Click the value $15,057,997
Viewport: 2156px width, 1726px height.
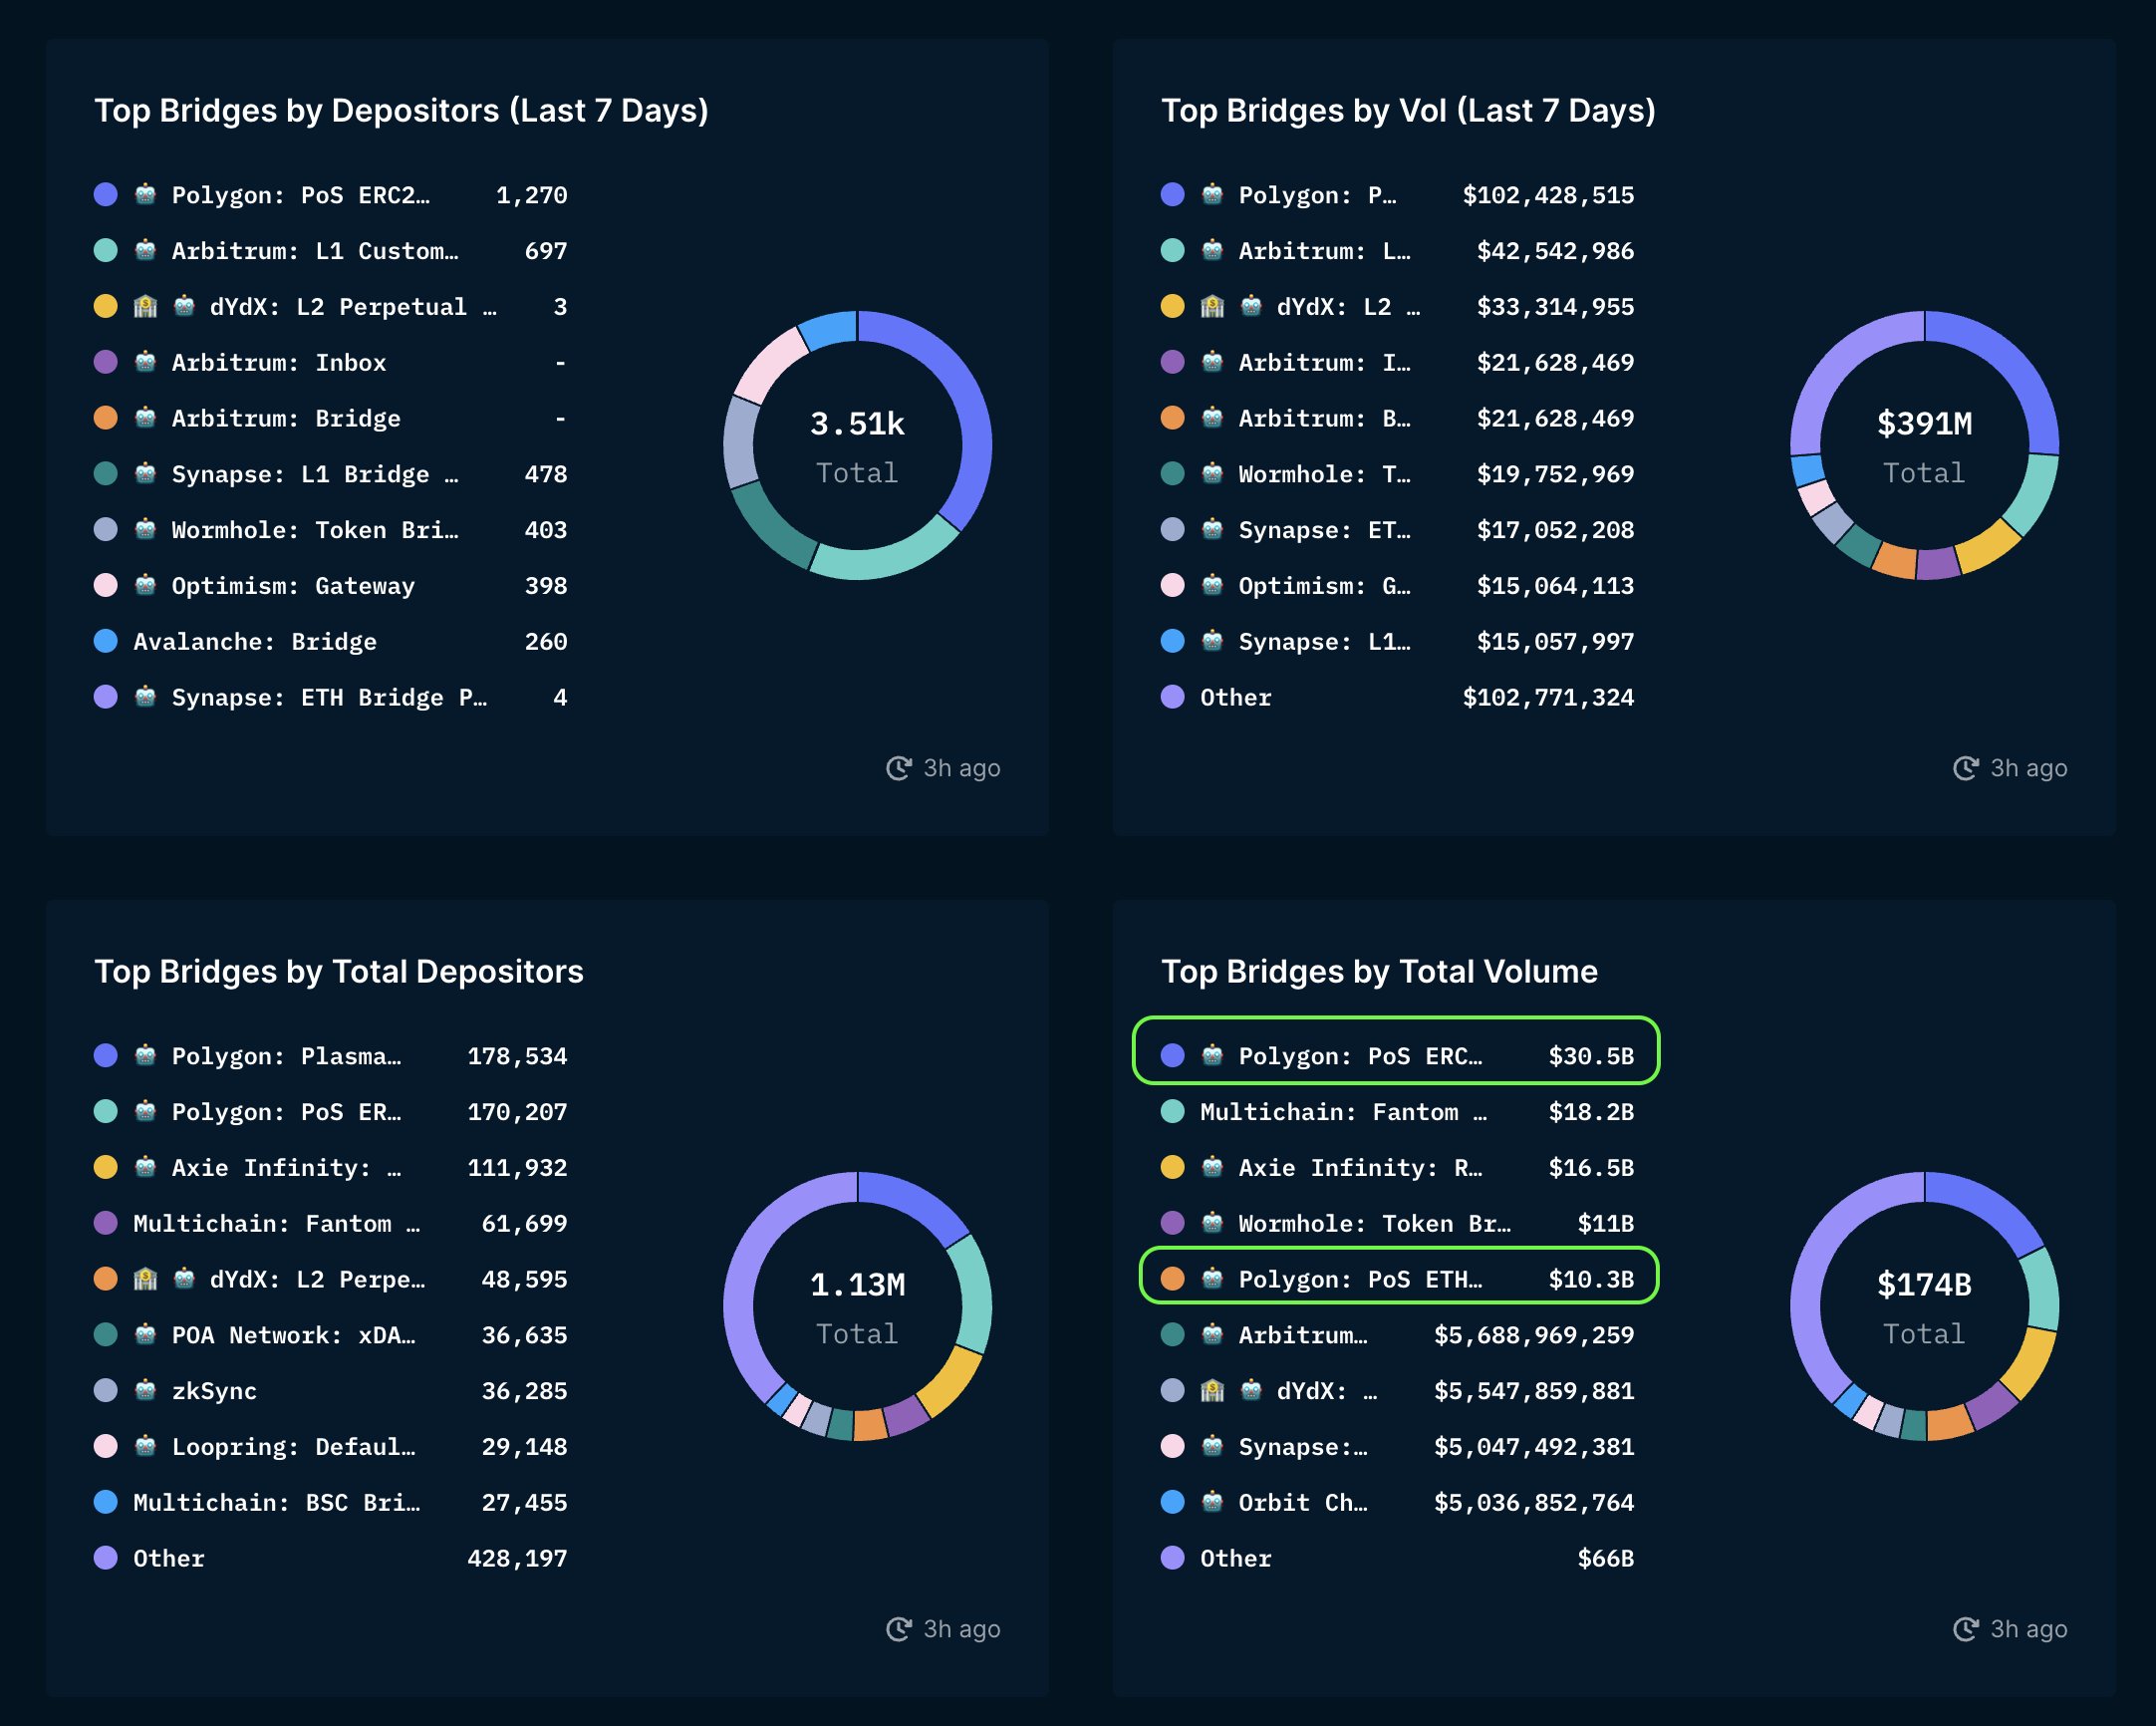[1555, 641]
